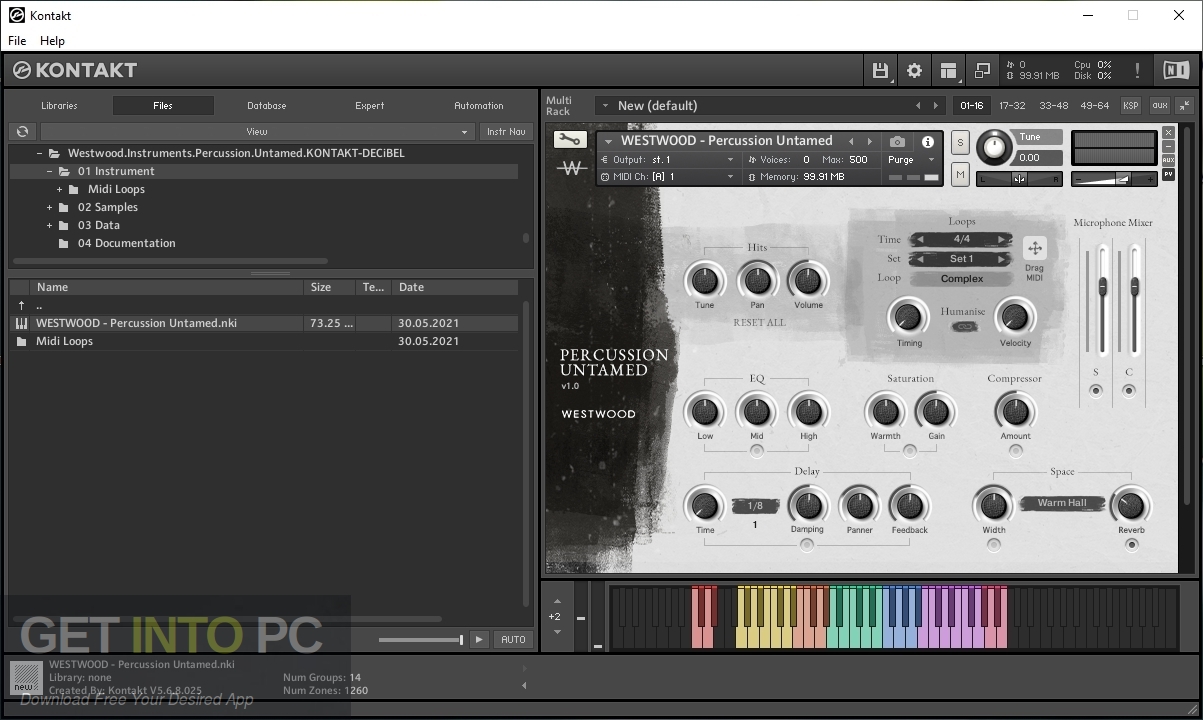Open the Help menu
This screenshot has height=720, width=1203.
(52, 40)
